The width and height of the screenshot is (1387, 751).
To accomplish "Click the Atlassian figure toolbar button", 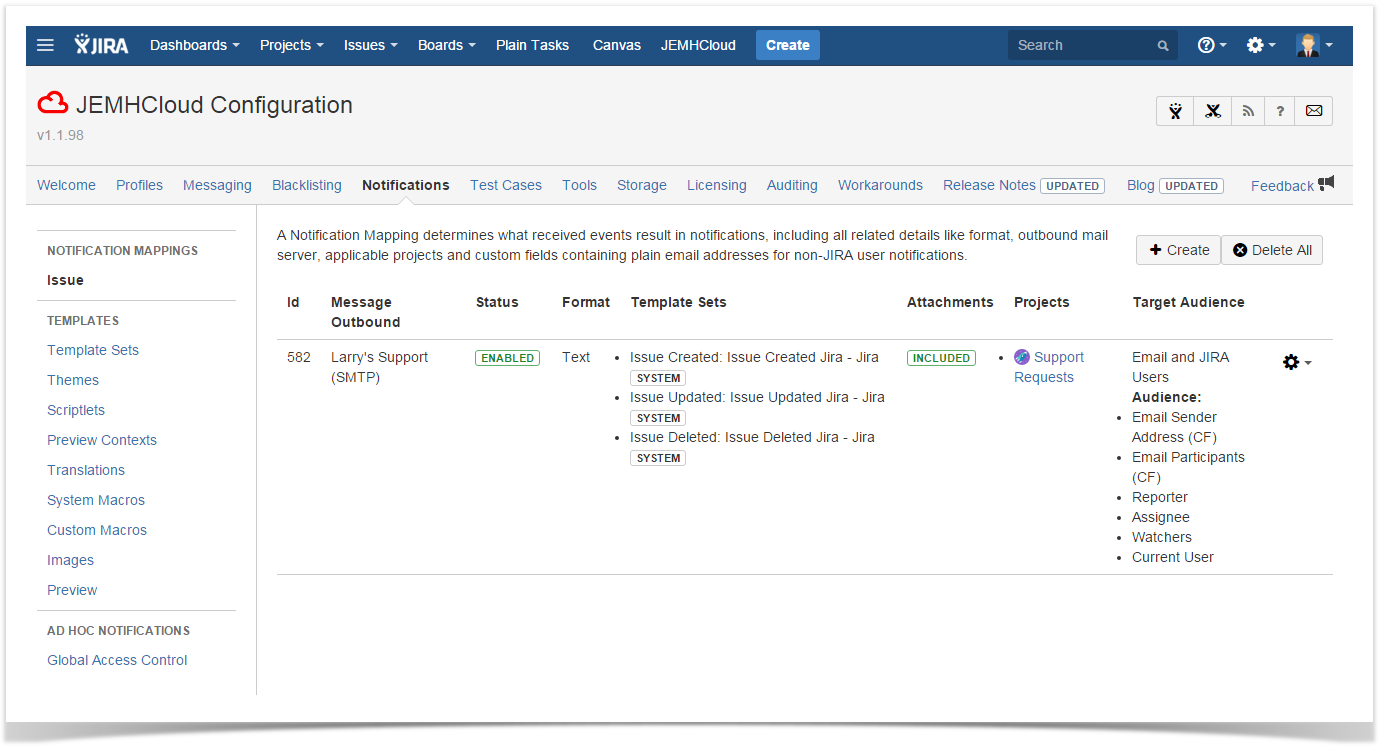I will tap(1176, 111).
